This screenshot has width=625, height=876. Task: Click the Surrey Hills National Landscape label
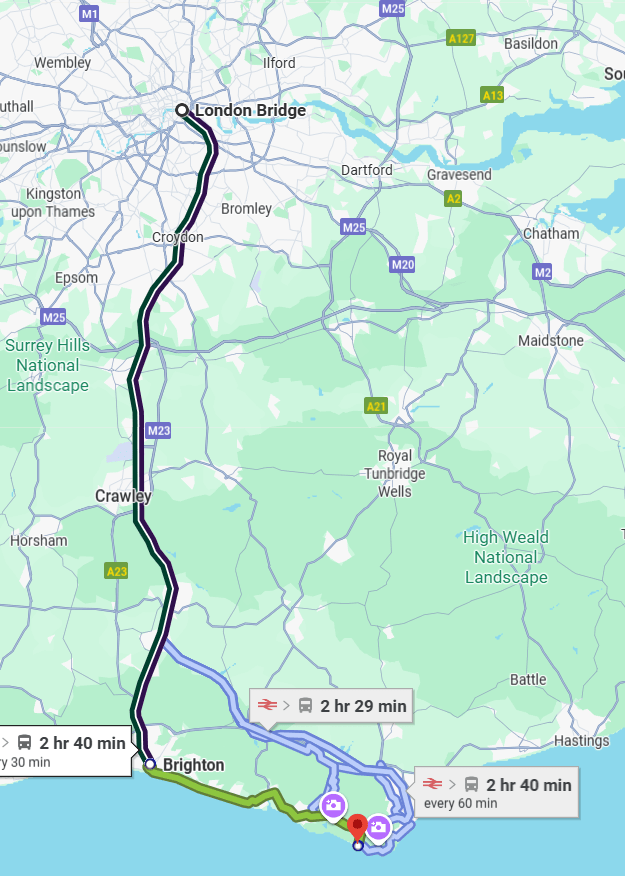click(x=47, y=365)
